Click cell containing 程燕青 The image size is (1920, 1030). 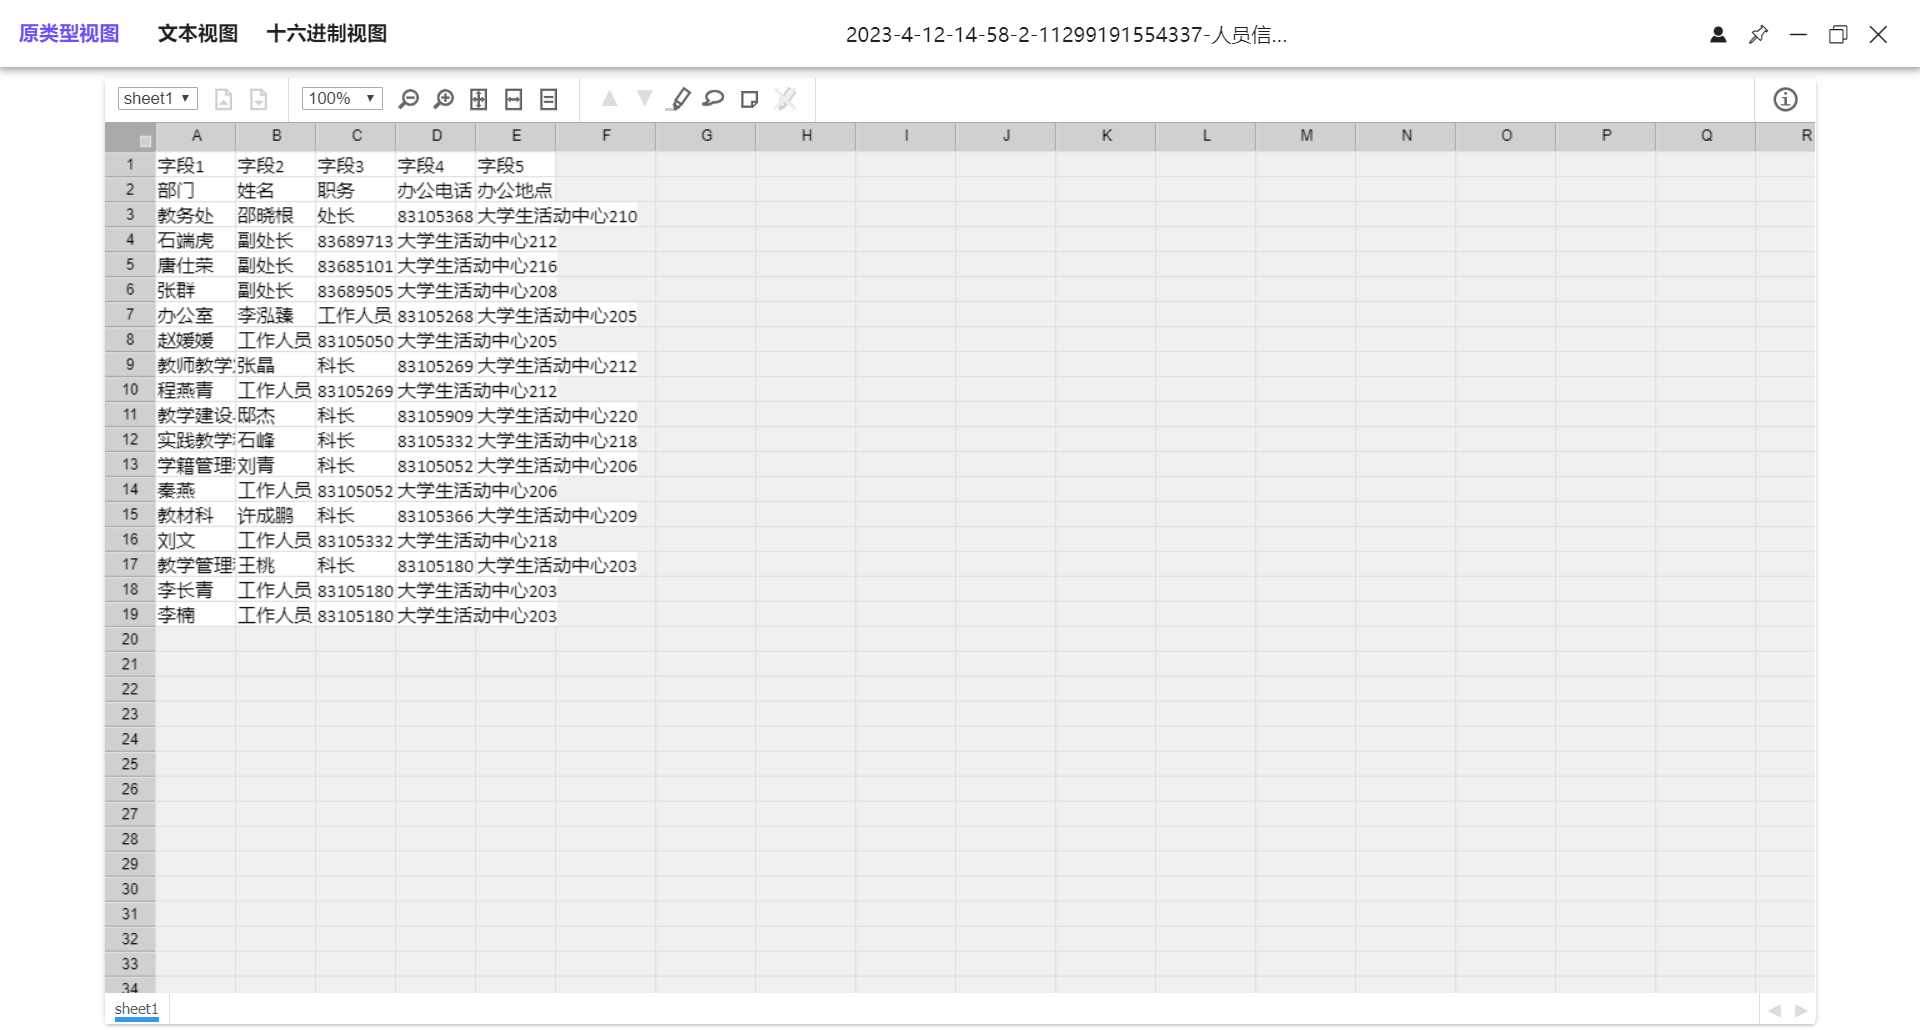pyautogui.click(x=196, y=390)
